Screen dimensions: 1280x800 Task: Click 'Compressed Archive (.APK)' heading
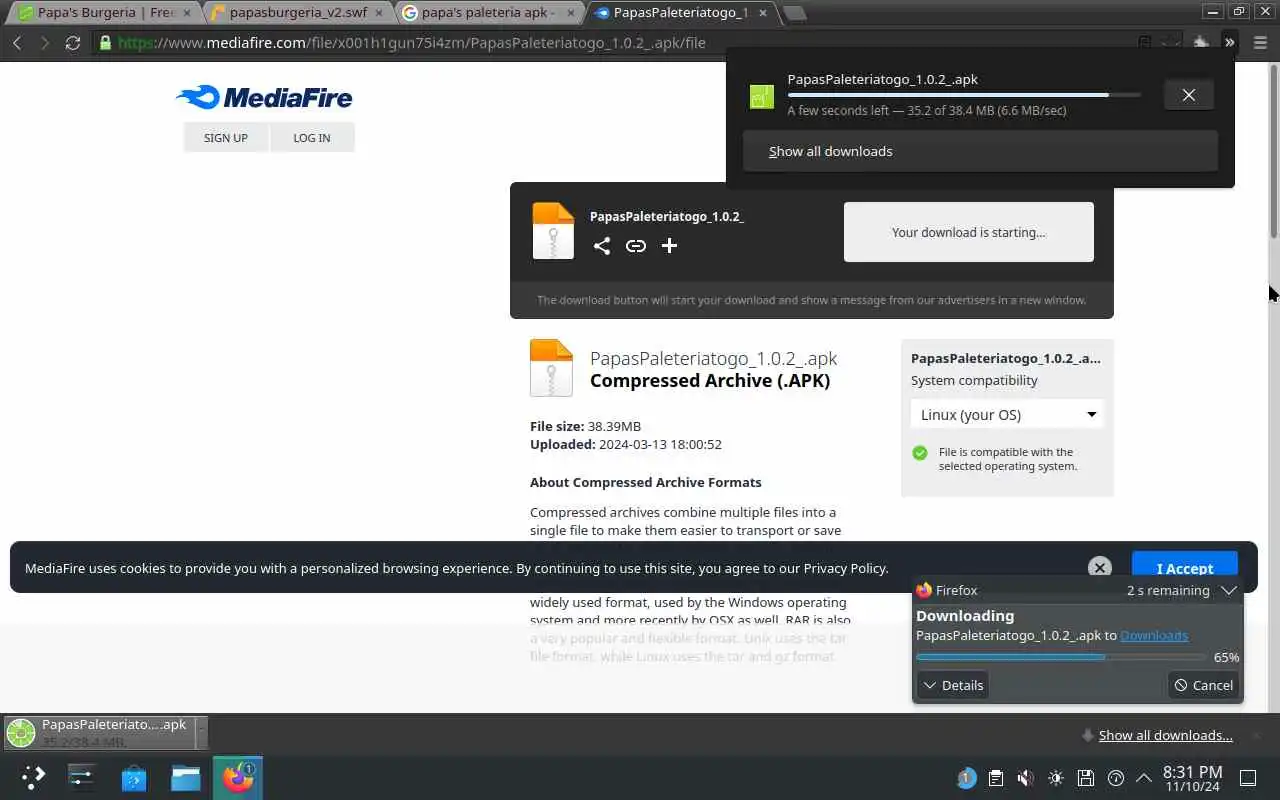[710, 380]
